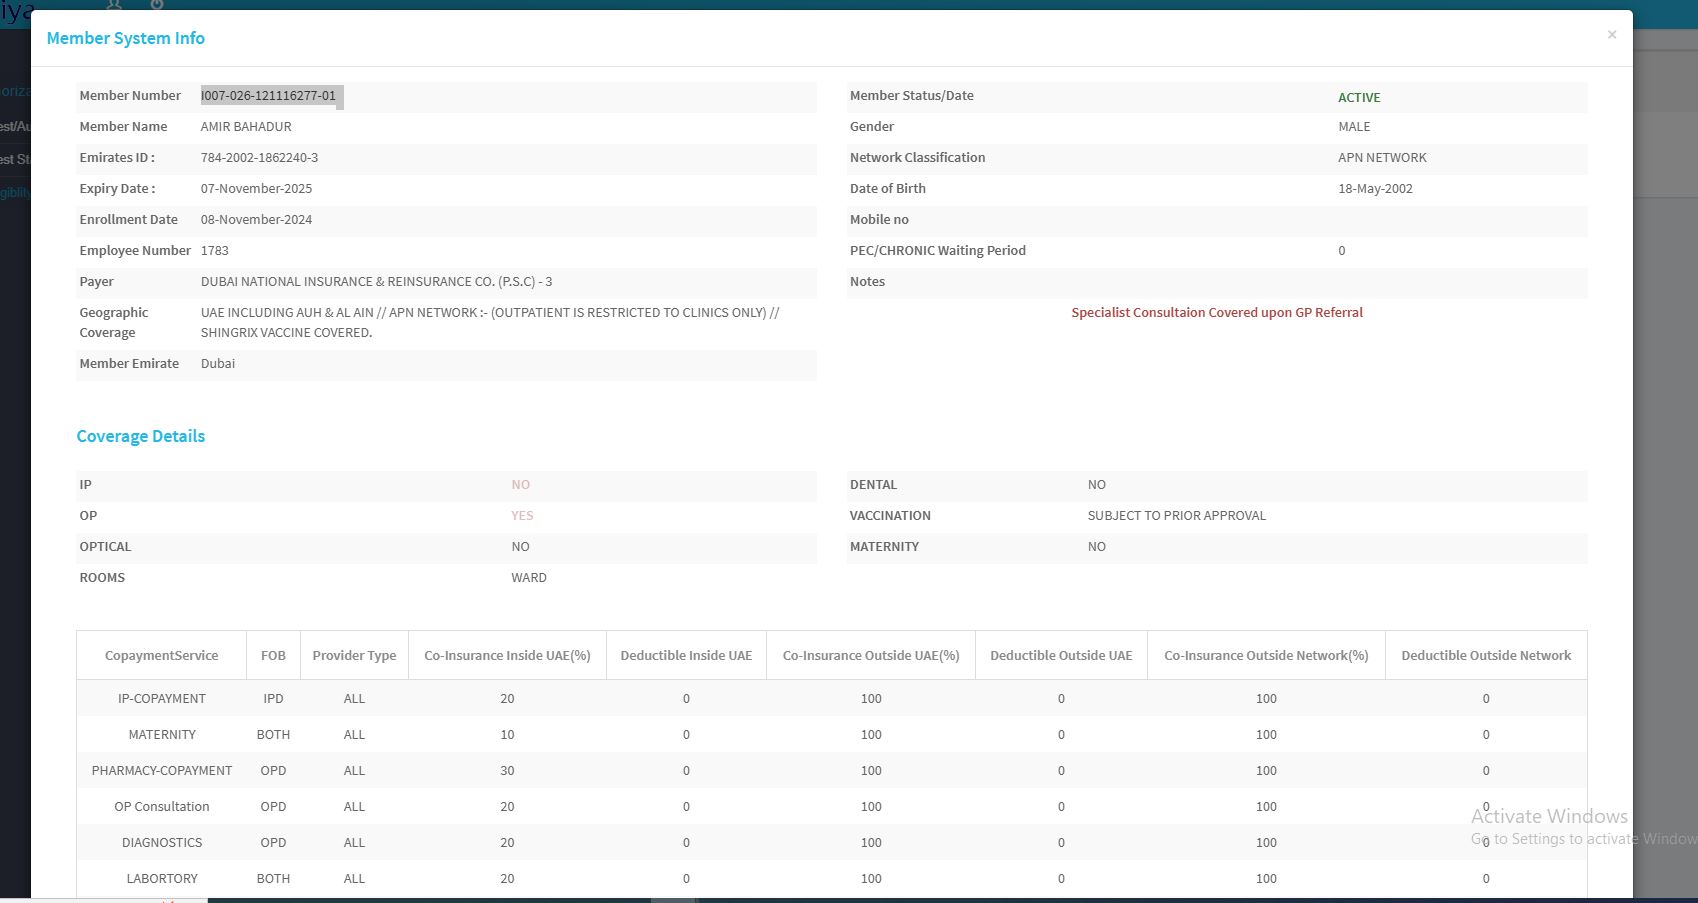Click the power/logout icon in header
The image size is (1698, 903).
pyautogui.click(x=157, y=4)
